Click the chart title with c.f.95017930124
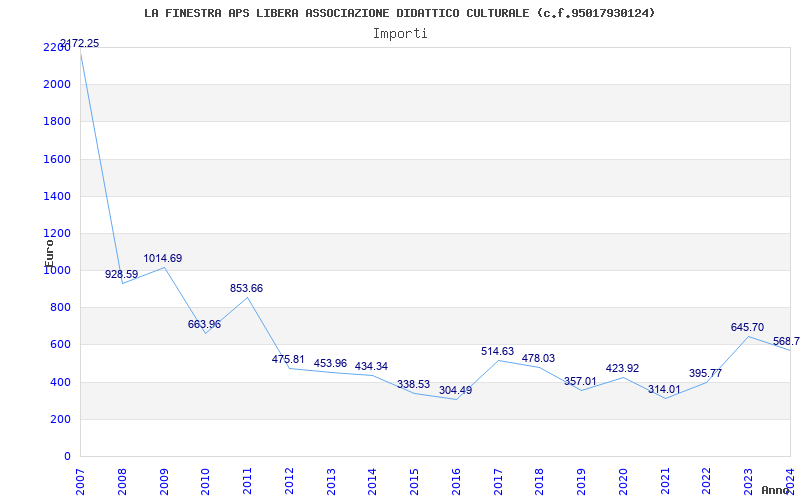Screen dimensions: 800x500 [x=399, y=13]
